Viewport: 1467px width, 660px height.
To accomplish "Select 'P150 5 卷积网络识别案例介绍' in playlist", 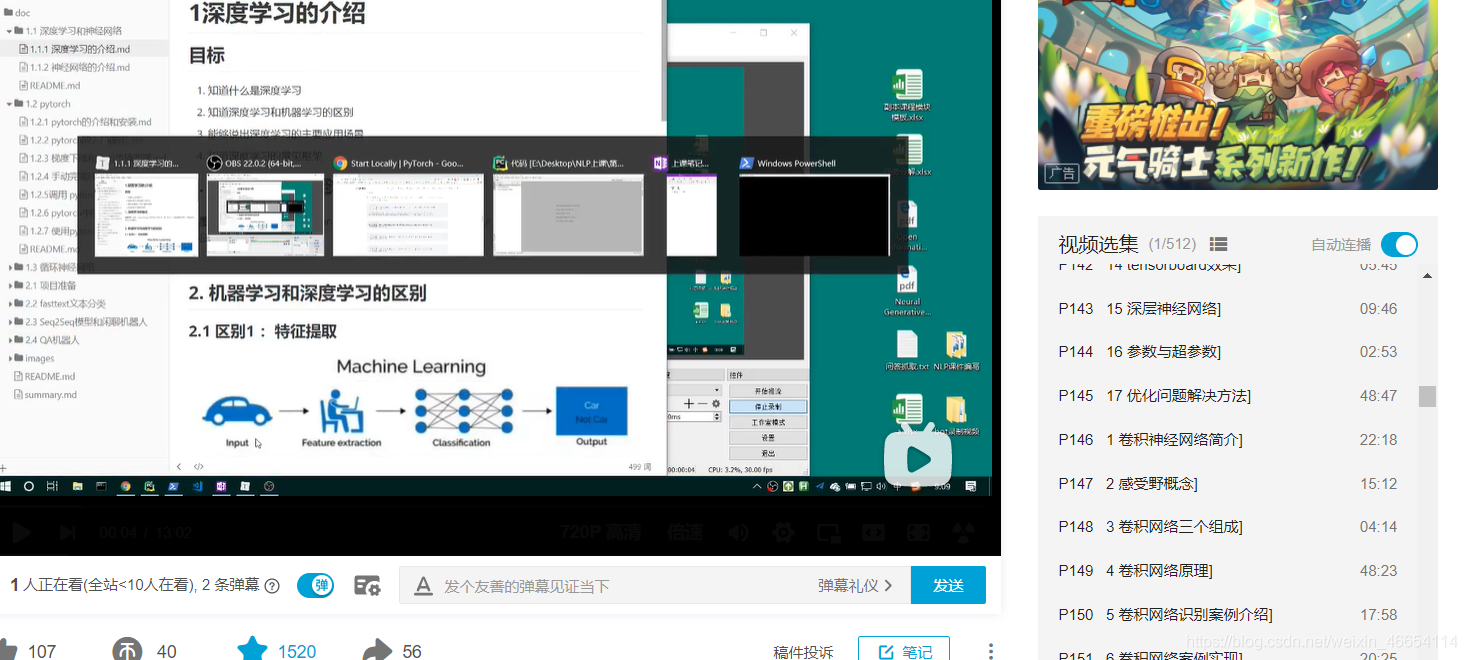I will 1228,614.
